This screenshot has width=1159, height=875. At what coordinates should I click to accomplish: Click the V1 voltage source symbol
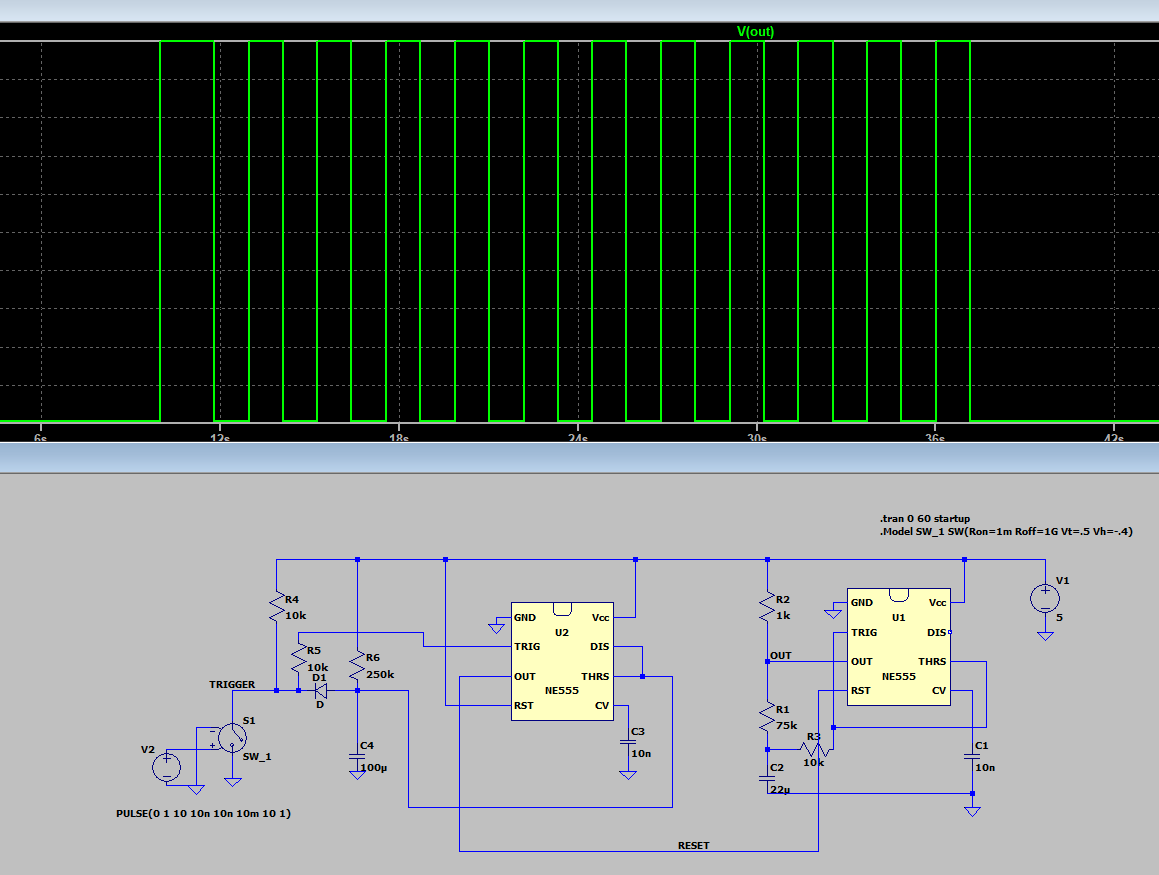[x=1044, y=599]
